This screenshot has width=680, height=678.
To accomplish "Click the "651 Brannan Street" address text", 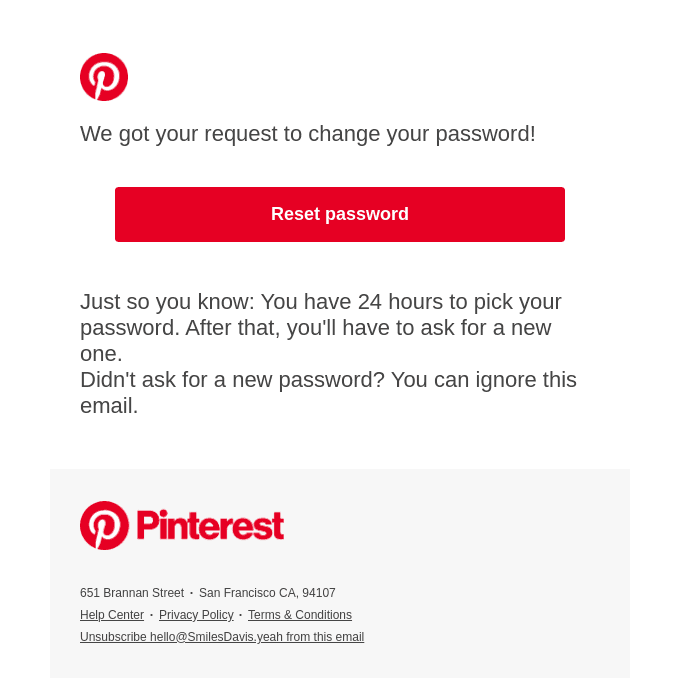I will click(132, 593).
